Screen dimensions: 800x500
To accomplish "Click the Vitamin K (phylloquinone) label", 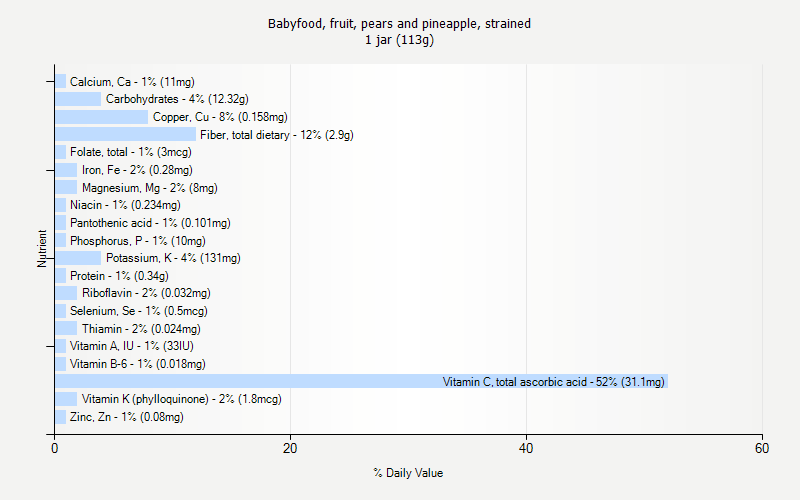I will (x=181, y=399).
